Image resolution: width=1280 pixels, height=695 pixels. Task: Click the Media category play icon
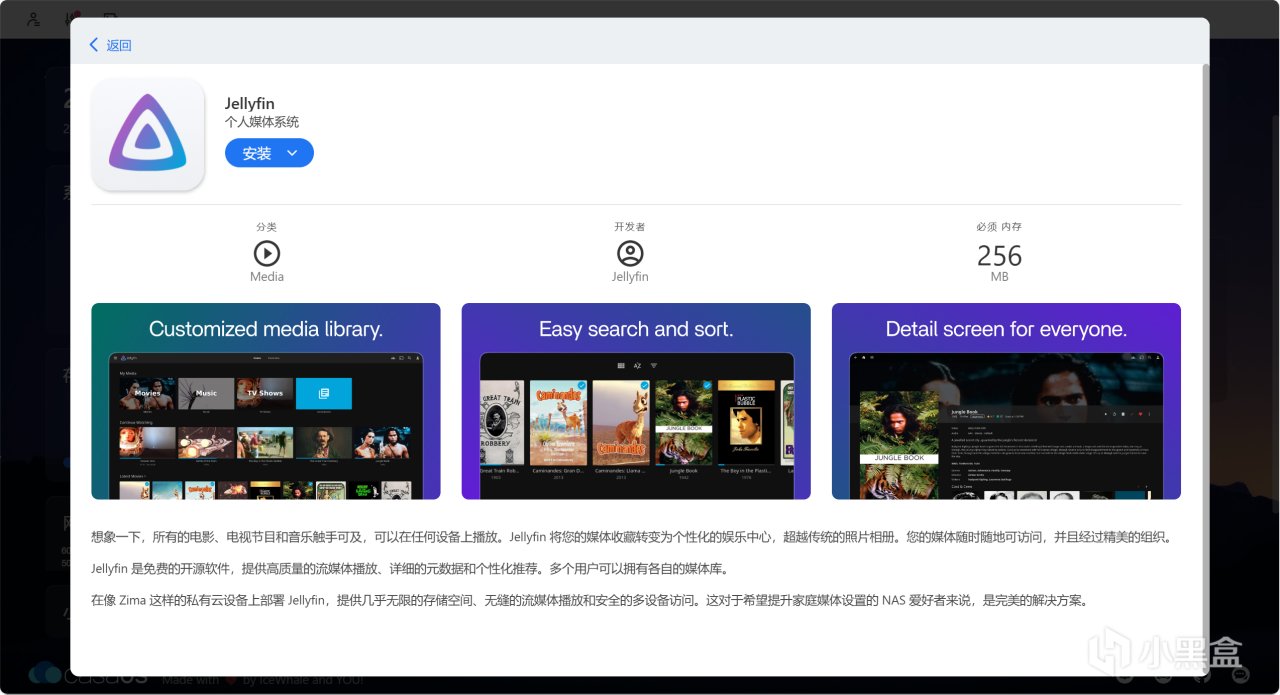coord(267,253)
